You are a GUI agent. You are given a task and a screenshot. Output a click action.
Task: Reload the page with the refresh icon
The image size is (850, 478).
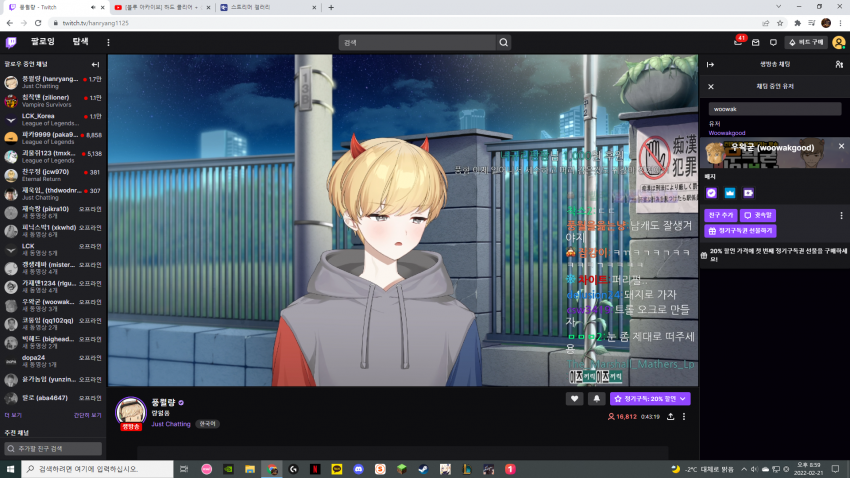click(x=38, y=23)
